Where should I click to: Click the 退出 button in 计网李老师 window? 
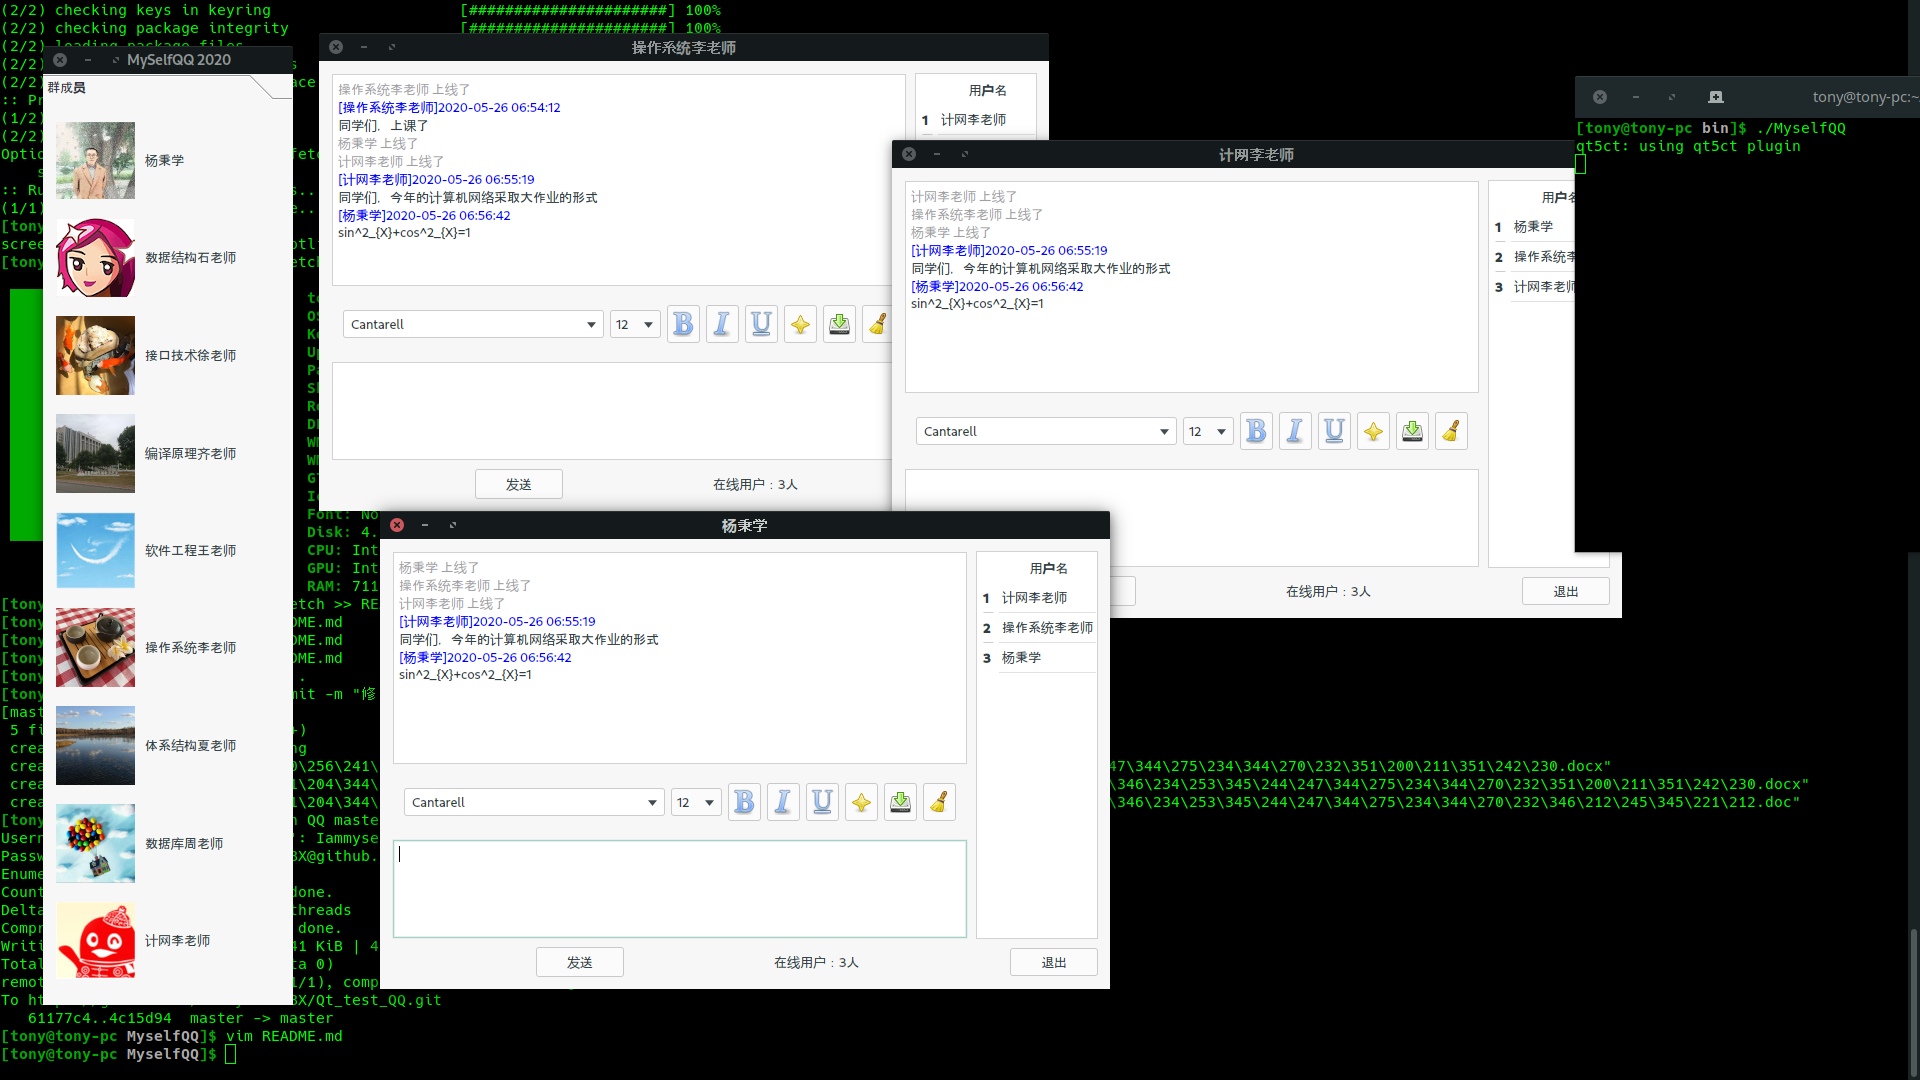point(1565,591)
